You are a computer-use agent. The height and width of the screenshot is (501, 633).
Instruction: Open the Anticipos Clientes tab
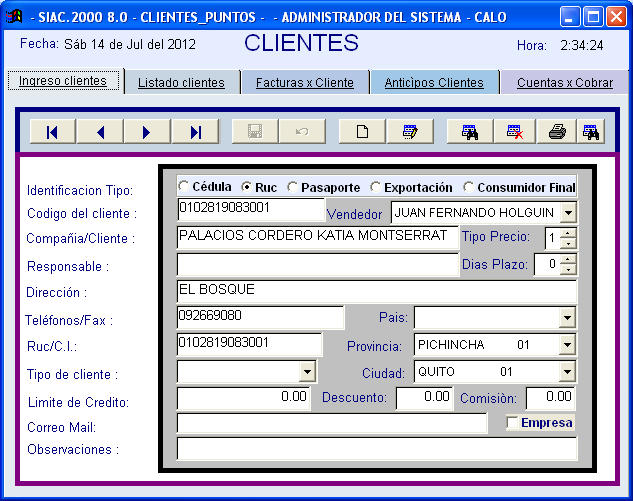click(434, 83)
